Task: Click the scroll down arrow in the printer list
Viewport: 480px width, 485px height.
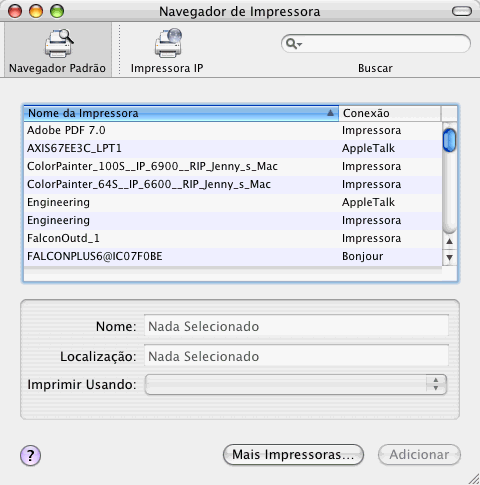Action: click(x=449, y=257)
